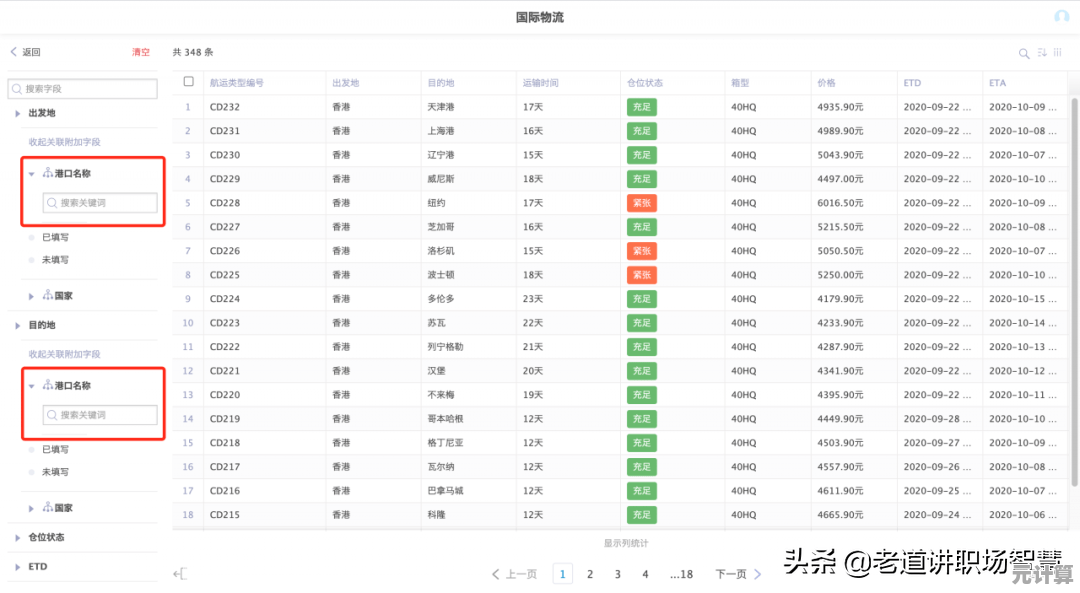Tick the select-all checkbox in table header
Viewport: 1080px width, 593px height.
[188, 82]
